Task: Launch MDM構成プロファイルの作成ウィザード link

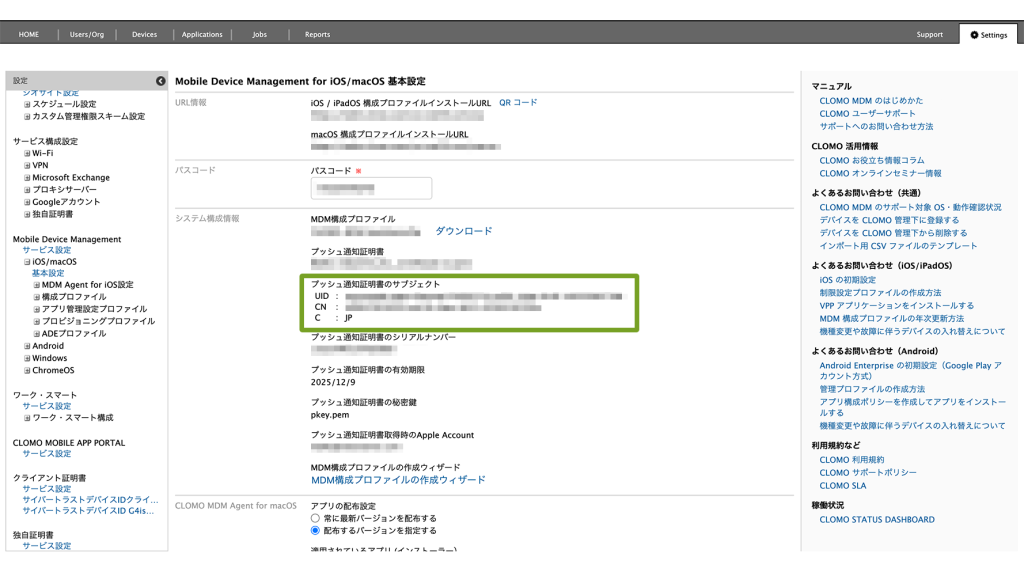Action: [x=398, y=480]
